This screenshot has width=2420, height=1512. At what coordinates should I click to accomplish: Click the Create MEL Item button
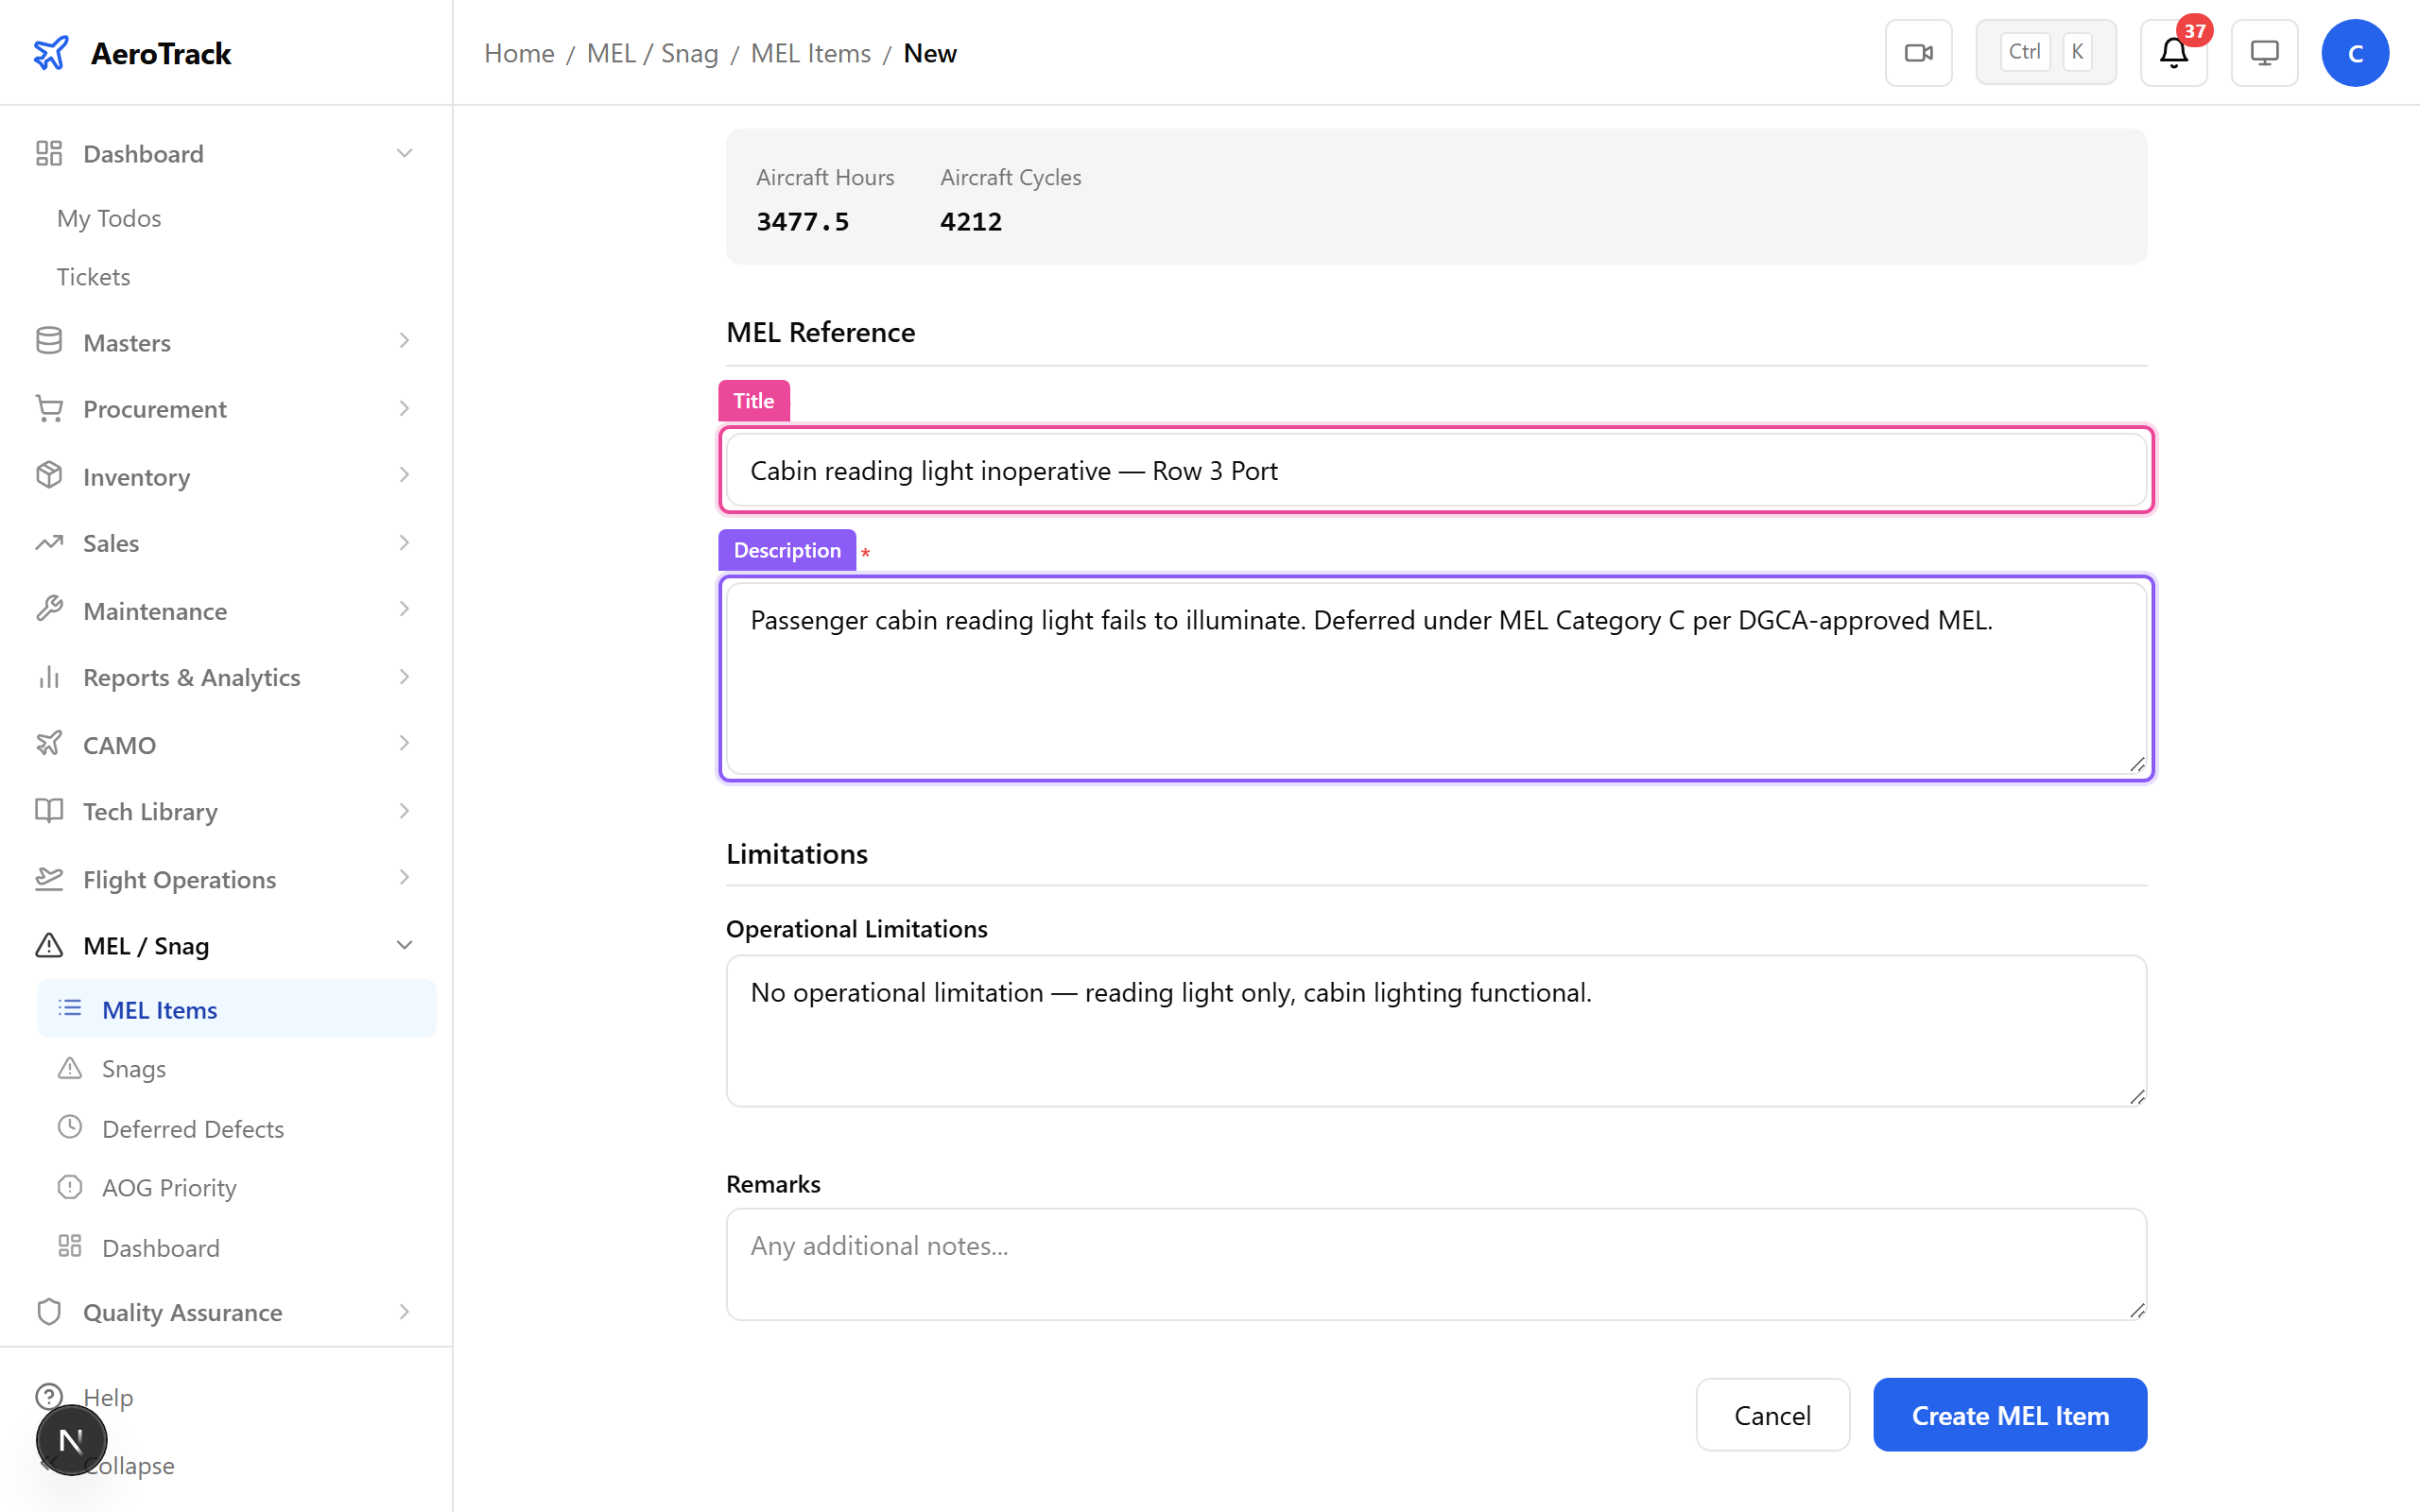click(2010, 1414)
